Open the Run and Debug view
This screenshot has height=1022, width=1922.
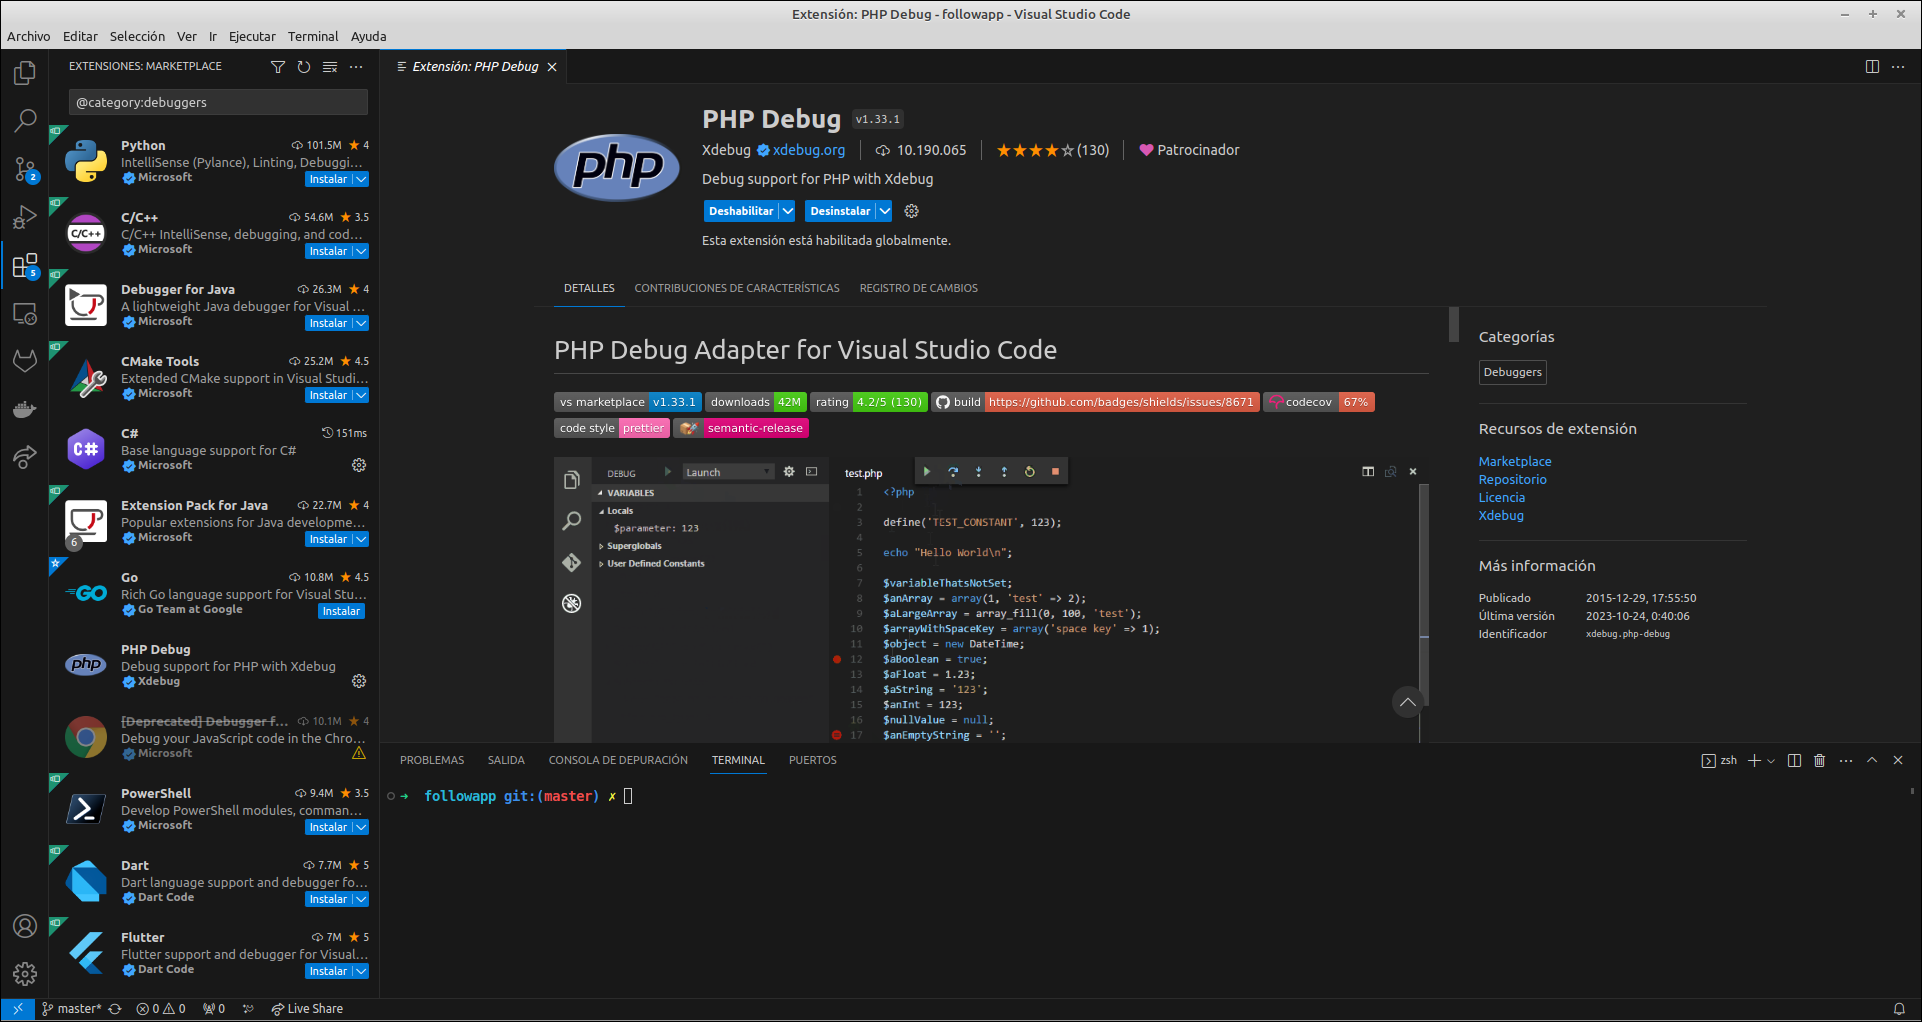pyautogui.click(x=24, y=217)
